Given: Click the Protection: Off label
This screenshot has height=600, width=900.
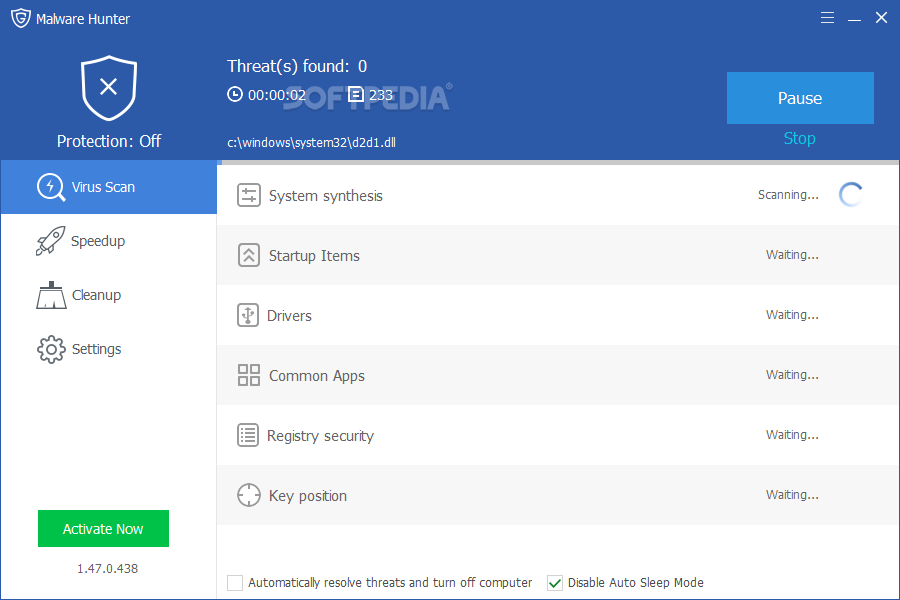Looking at the screenshot, I should tap(109, 141).
